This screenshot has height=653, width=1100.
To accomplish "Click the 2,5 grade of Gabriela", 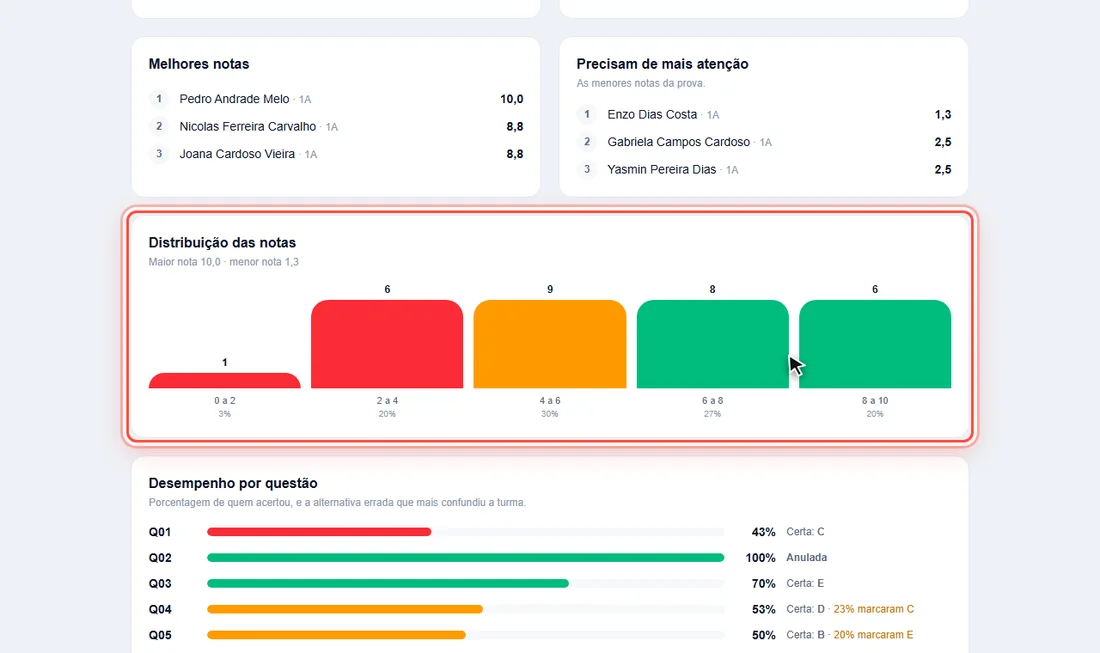I will pos(943,142).
